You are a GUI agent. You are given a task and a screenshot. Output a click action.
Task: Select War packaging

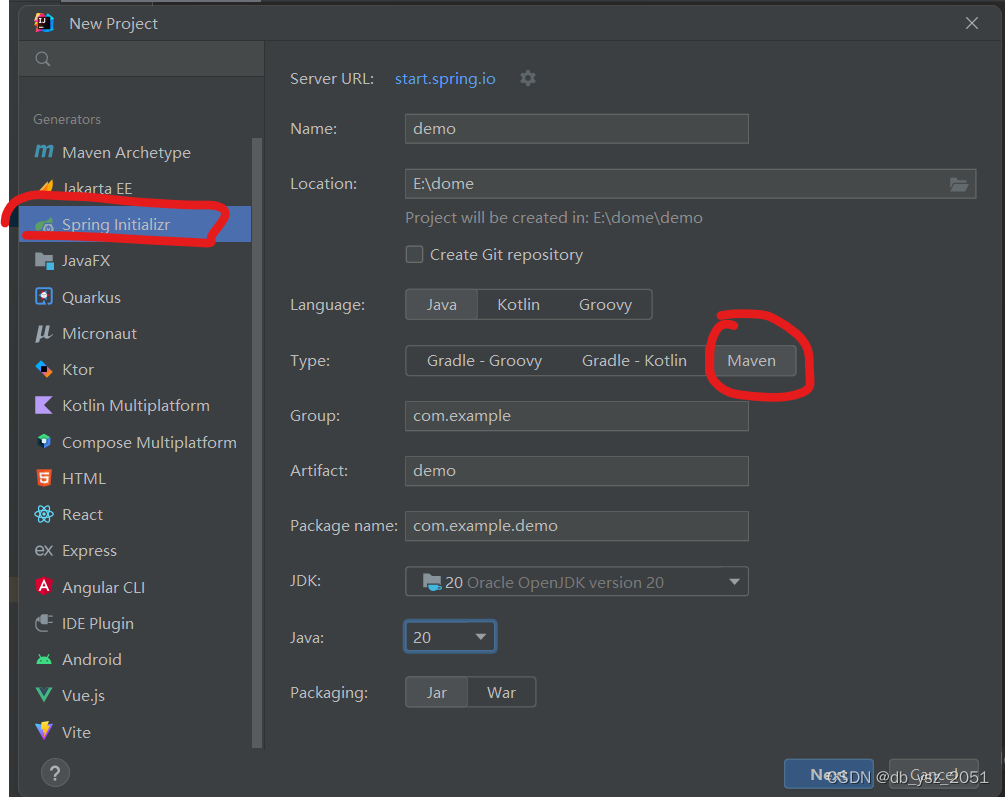[x=501, y=692]
